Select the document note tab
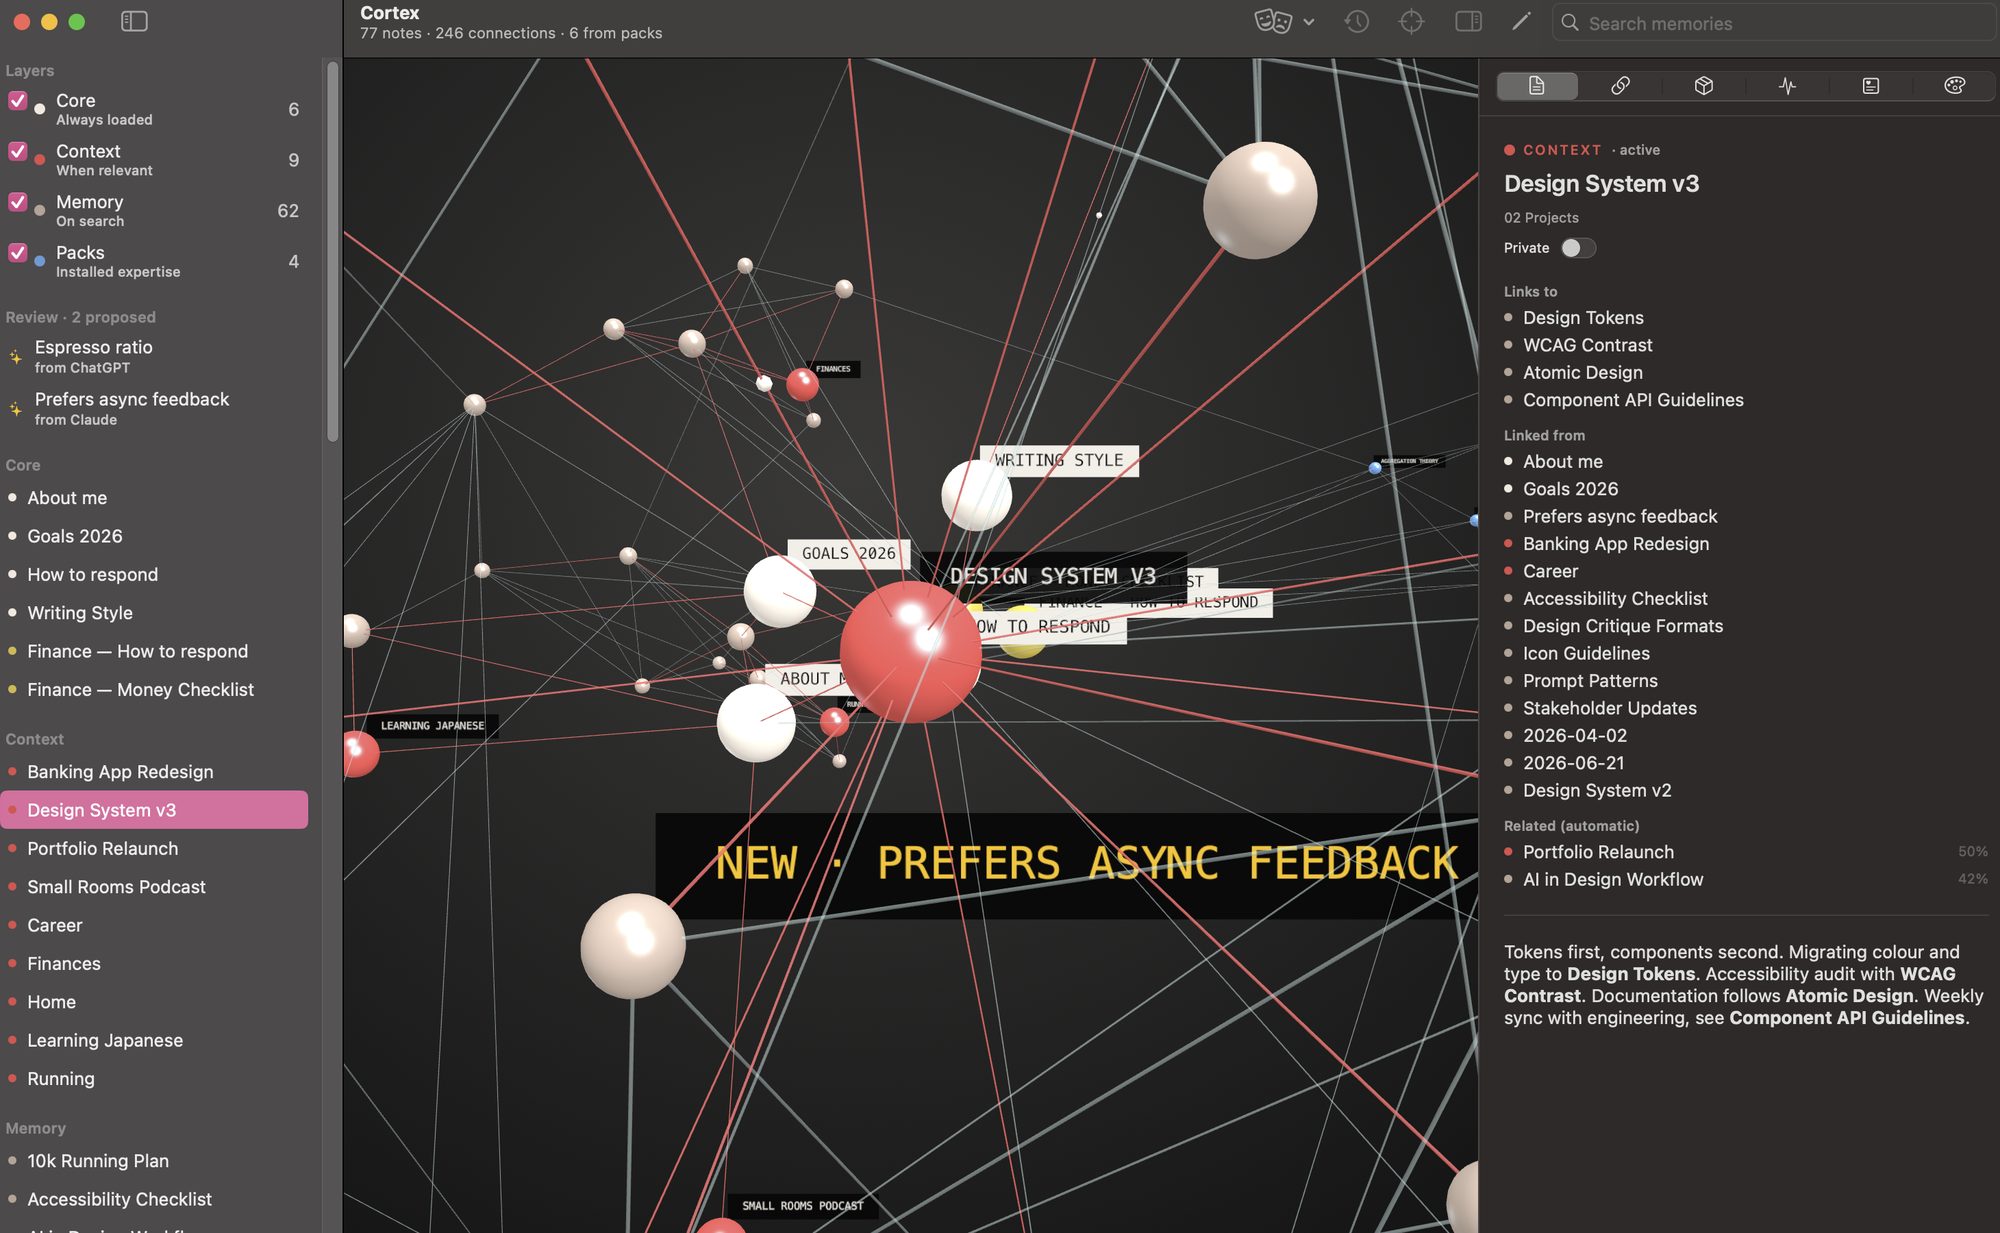The width and height of the screenshot is (2000, 1233). tap(1537, 86)
